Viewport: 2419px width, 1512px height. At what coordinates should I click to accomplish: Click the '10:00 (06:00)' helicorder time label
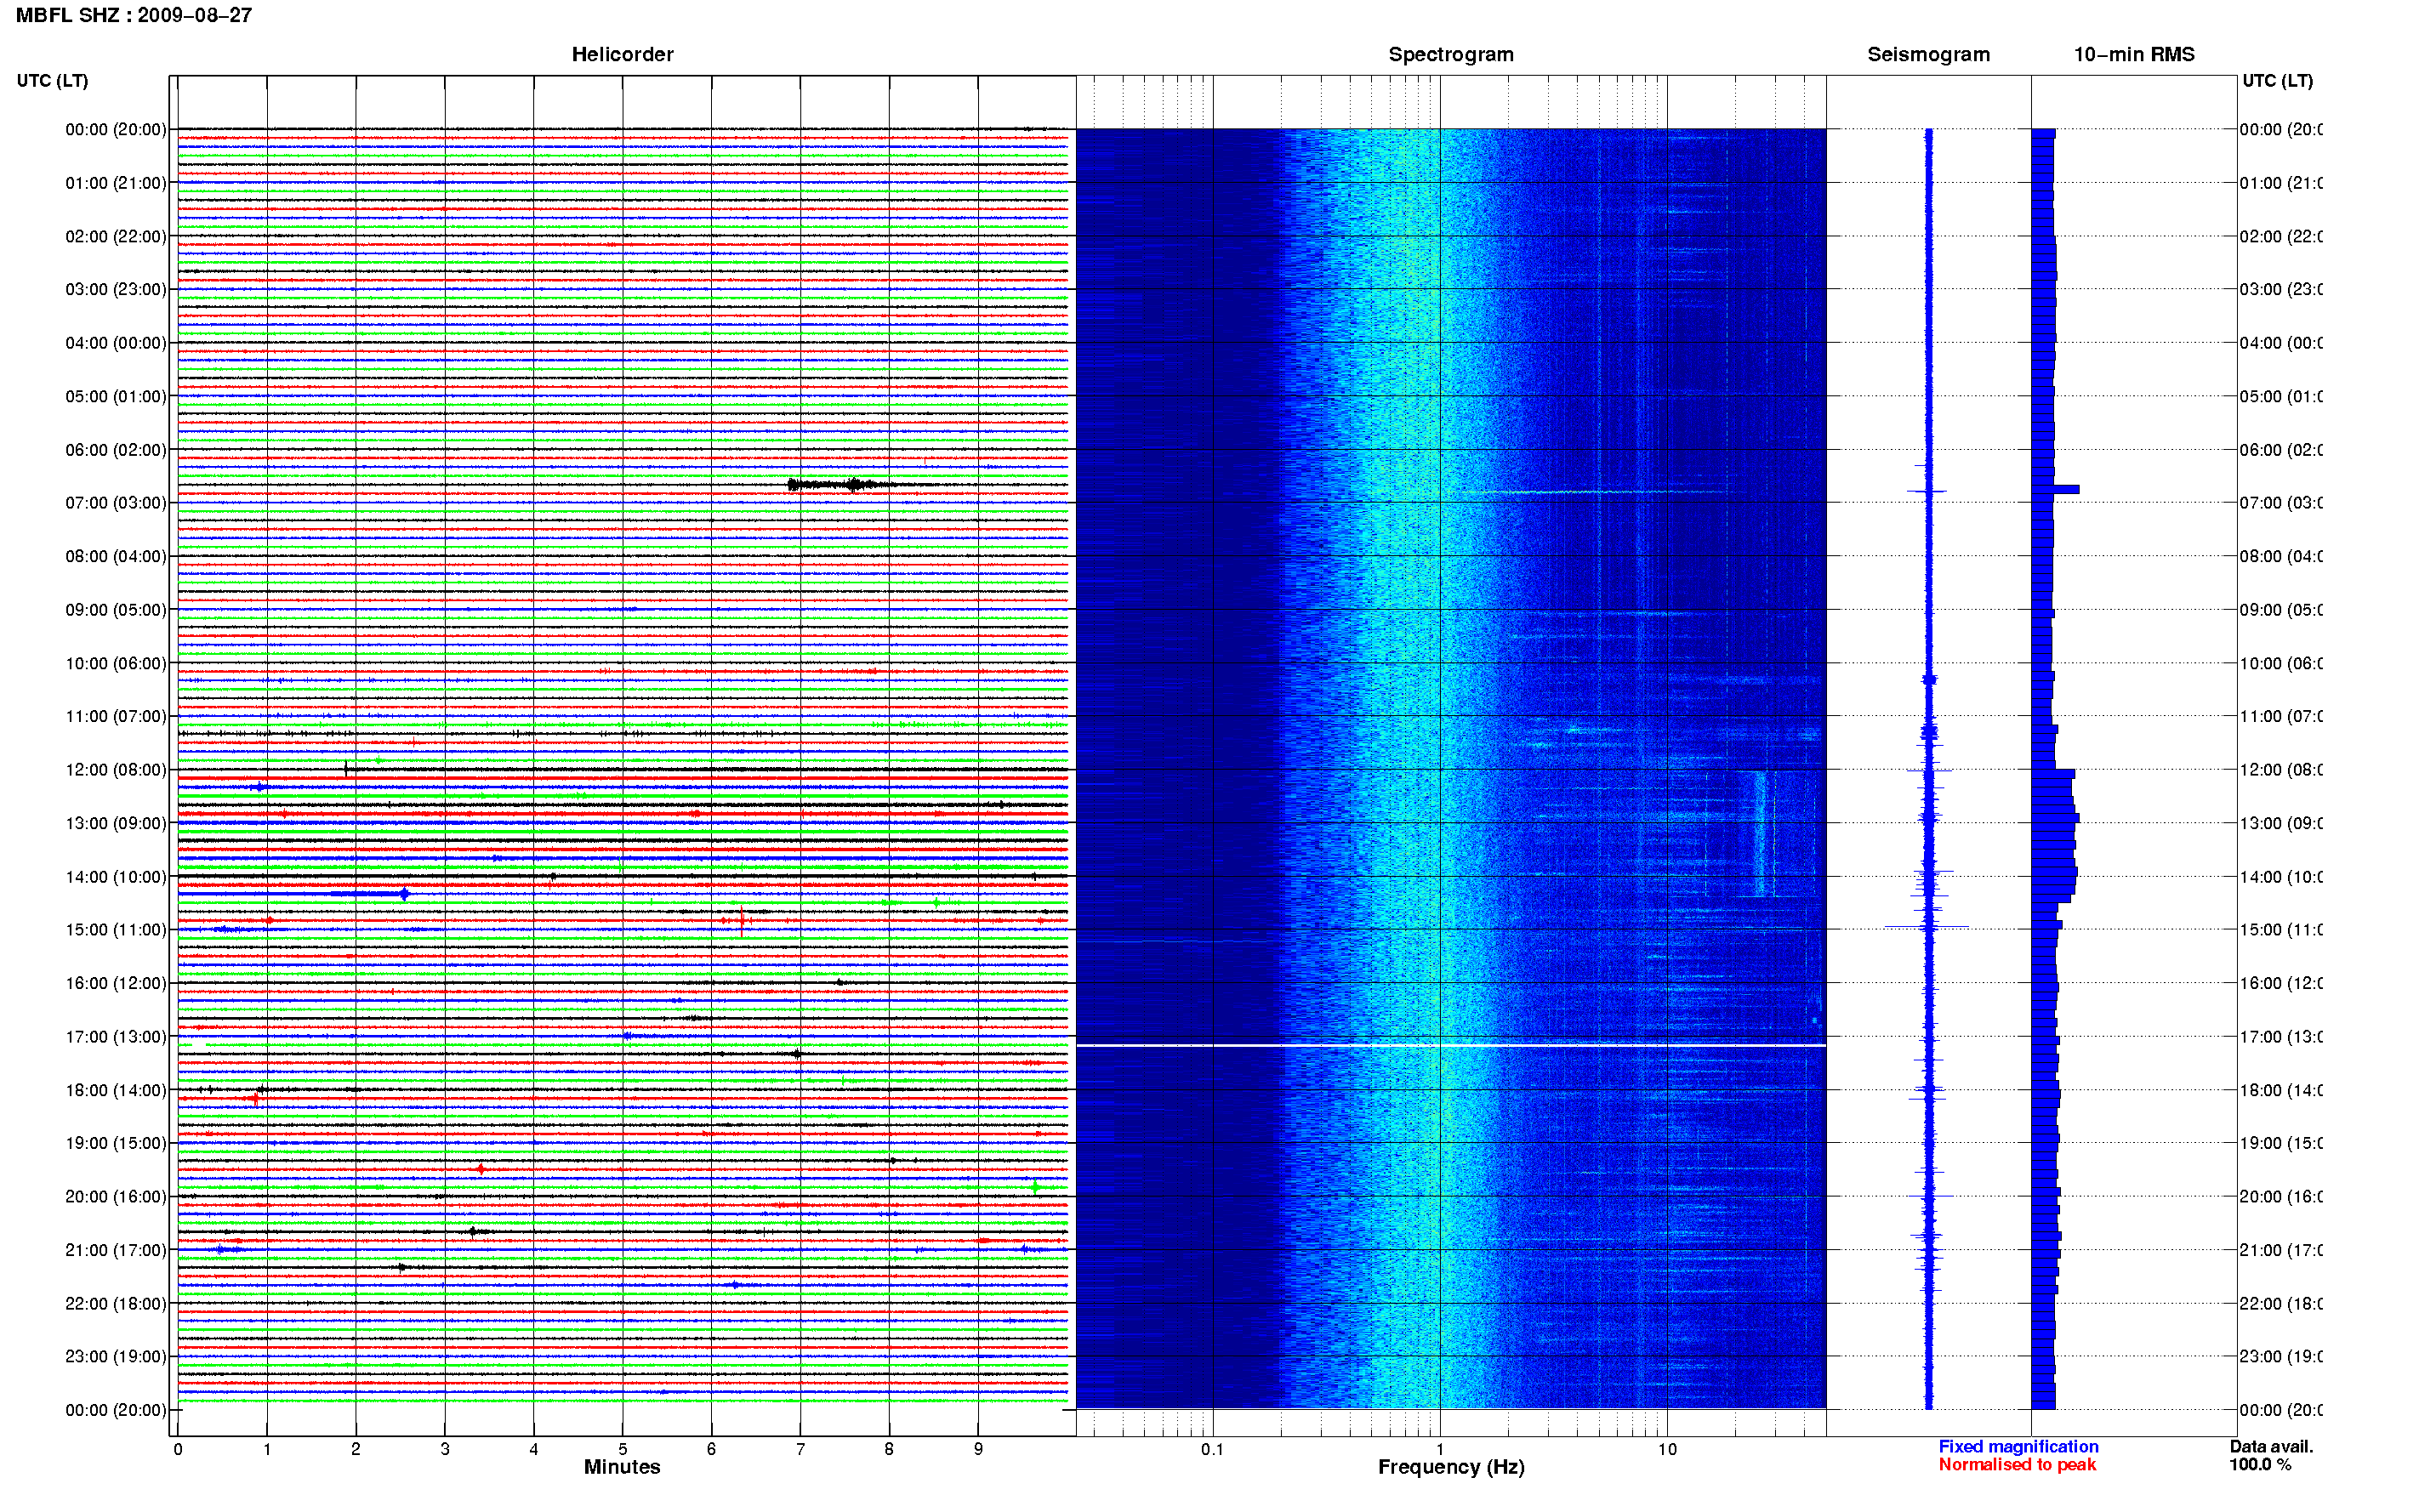(116, 663)
